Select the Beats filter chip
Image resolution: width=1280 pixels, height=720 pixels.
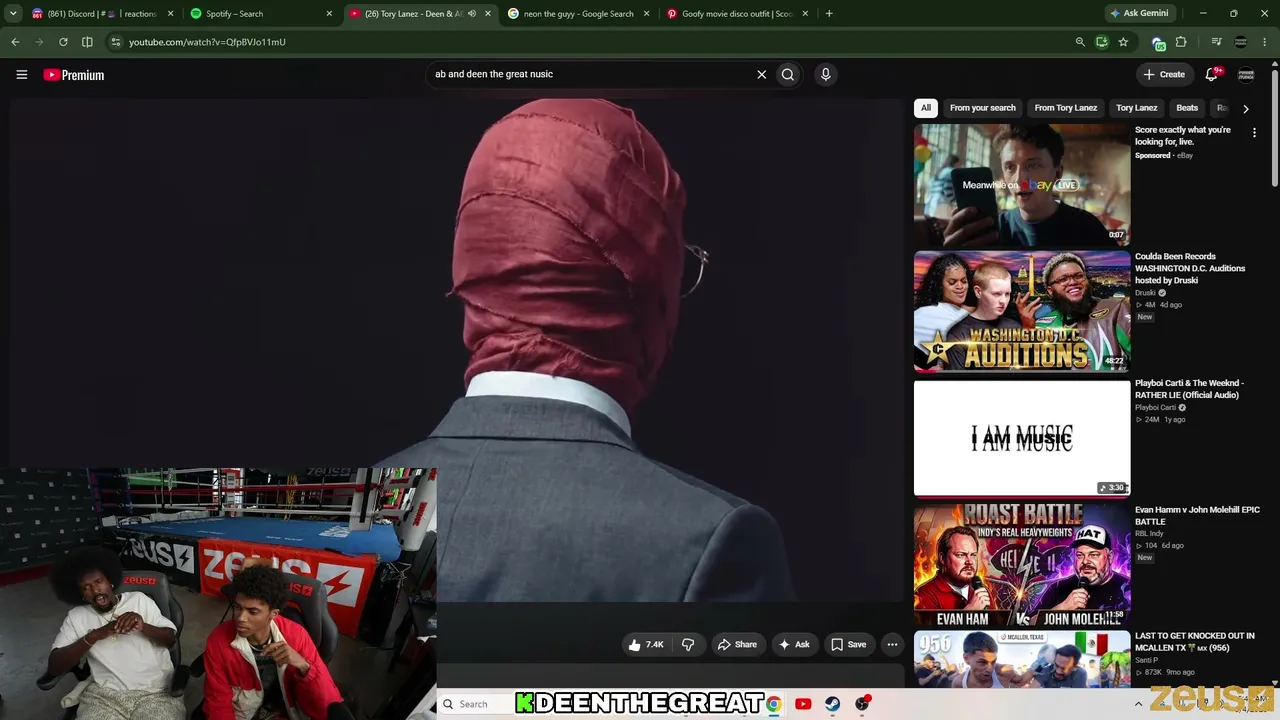coord(1187,108)
